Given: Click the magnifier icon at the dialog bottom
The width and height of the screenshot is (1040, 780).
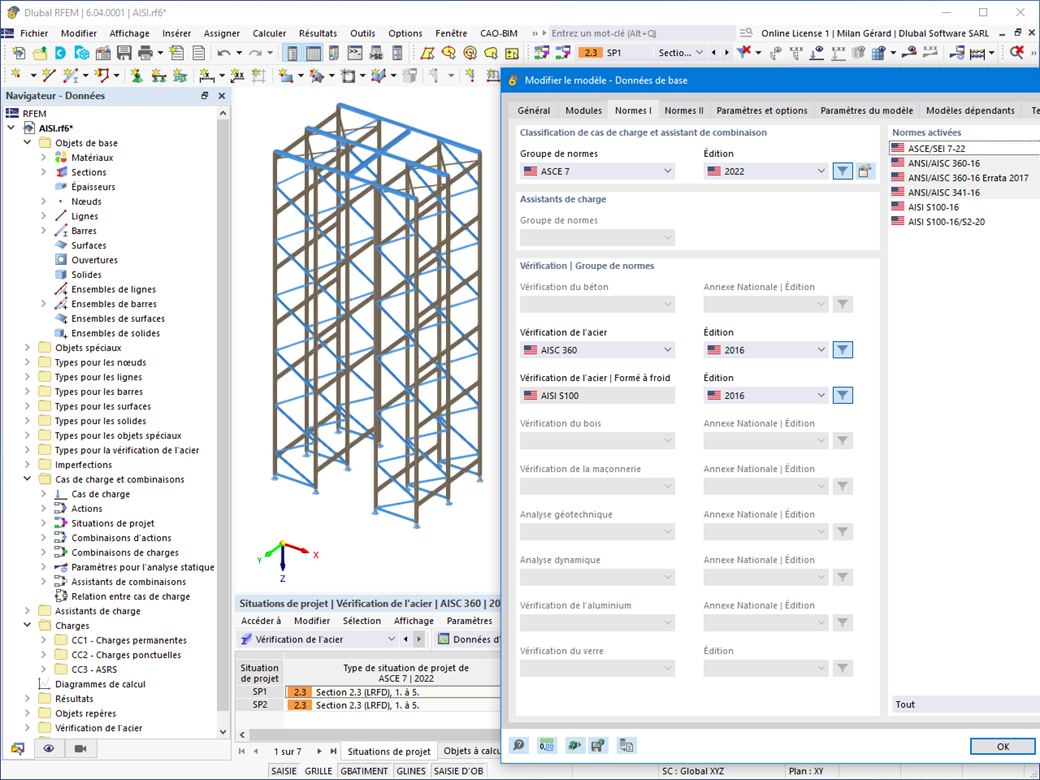Looking at the screenshot, I should pos(518,745).
